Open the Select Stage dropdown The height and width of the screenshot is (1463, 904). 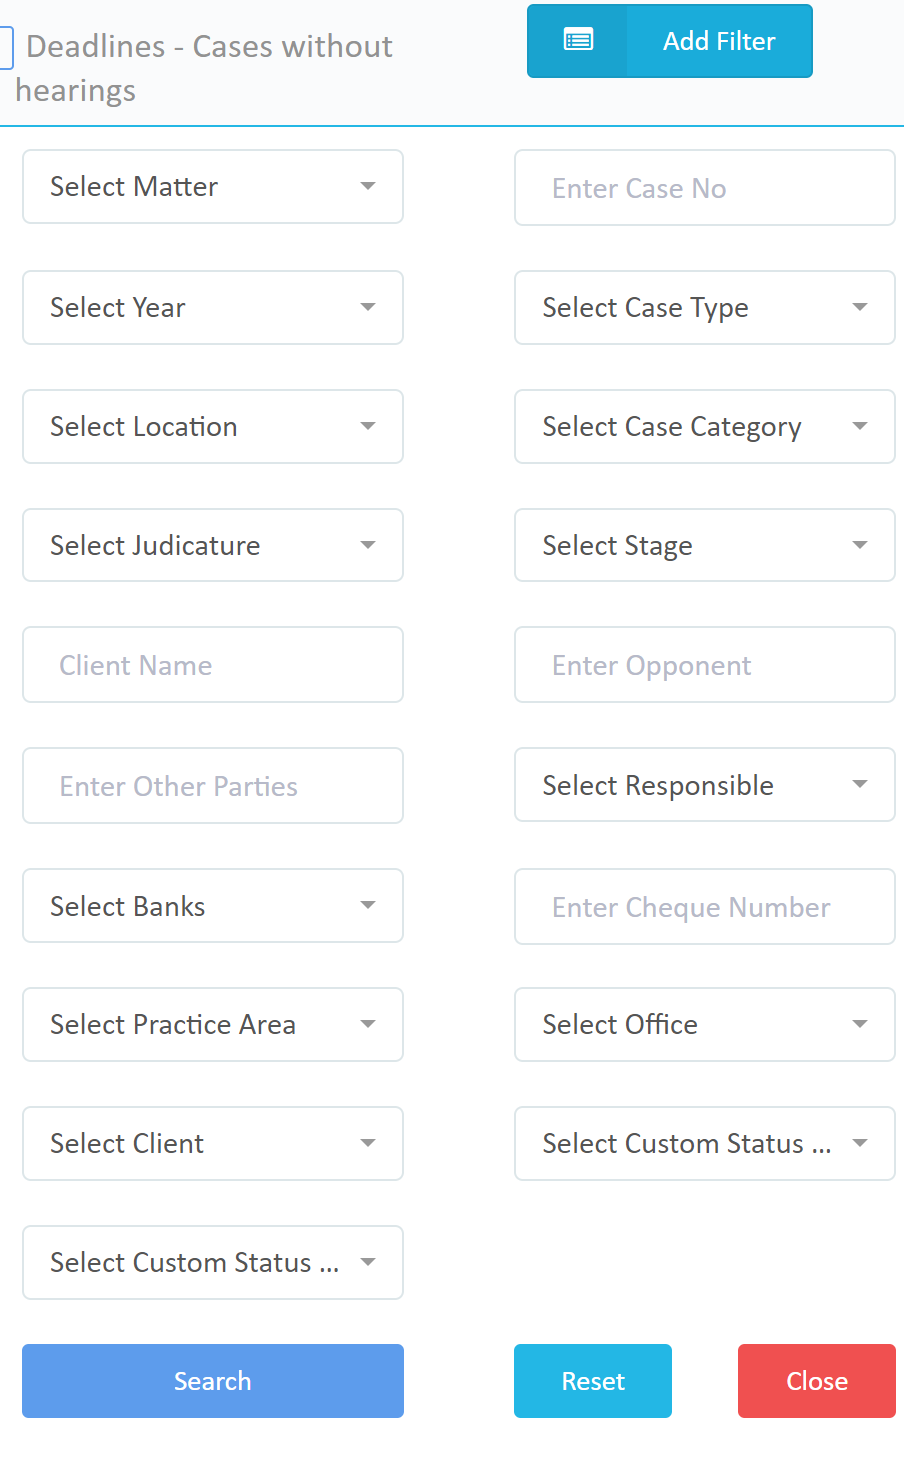[x=704, y=546]
